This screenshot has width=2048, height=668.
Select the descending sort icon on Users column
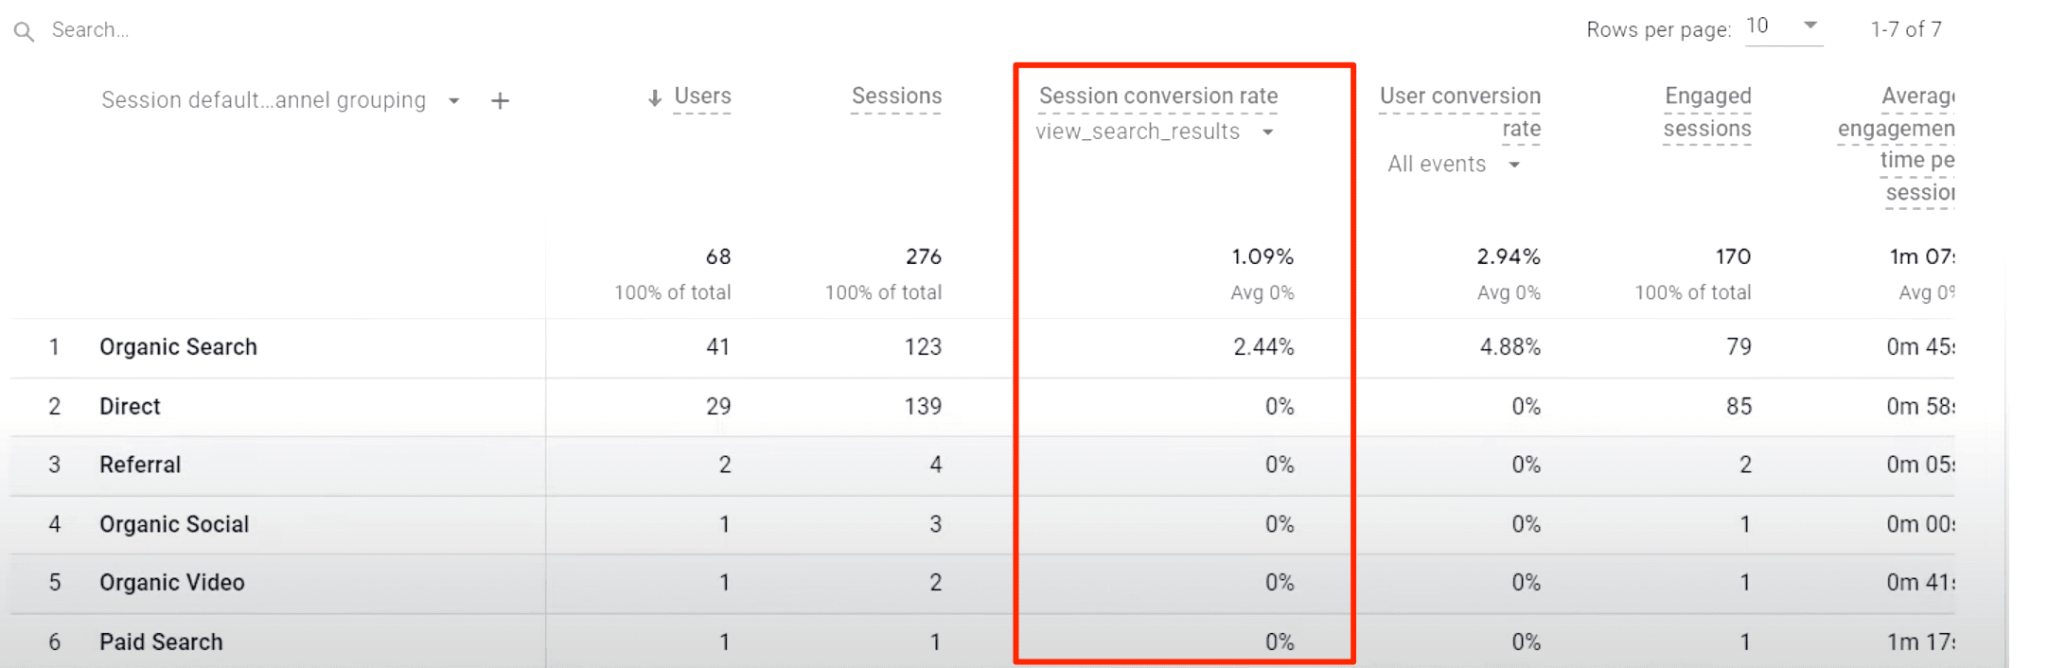[653, 97]
